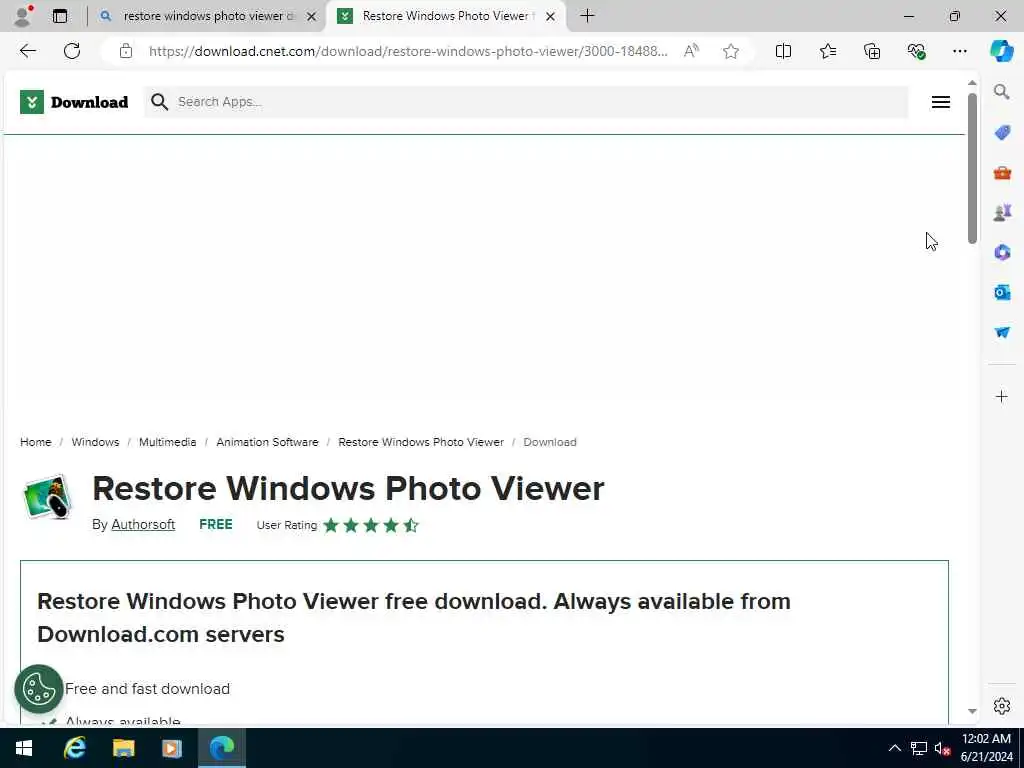The width and height of the screenshot is (1024, 768).
Task: Close the search results tab
Action: tap(312, 16)
